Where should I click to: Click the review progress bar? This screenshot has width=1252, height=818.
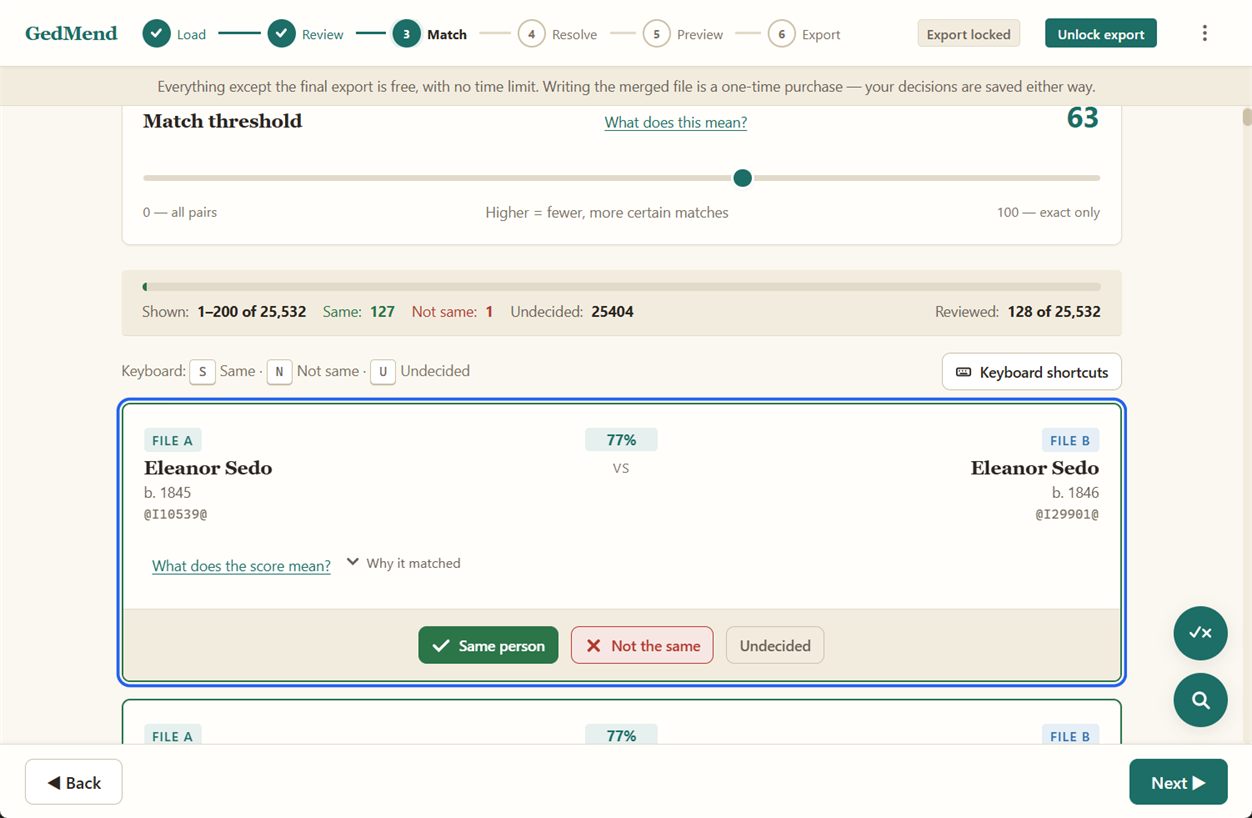pyautogui.click(x=622, y=287)
